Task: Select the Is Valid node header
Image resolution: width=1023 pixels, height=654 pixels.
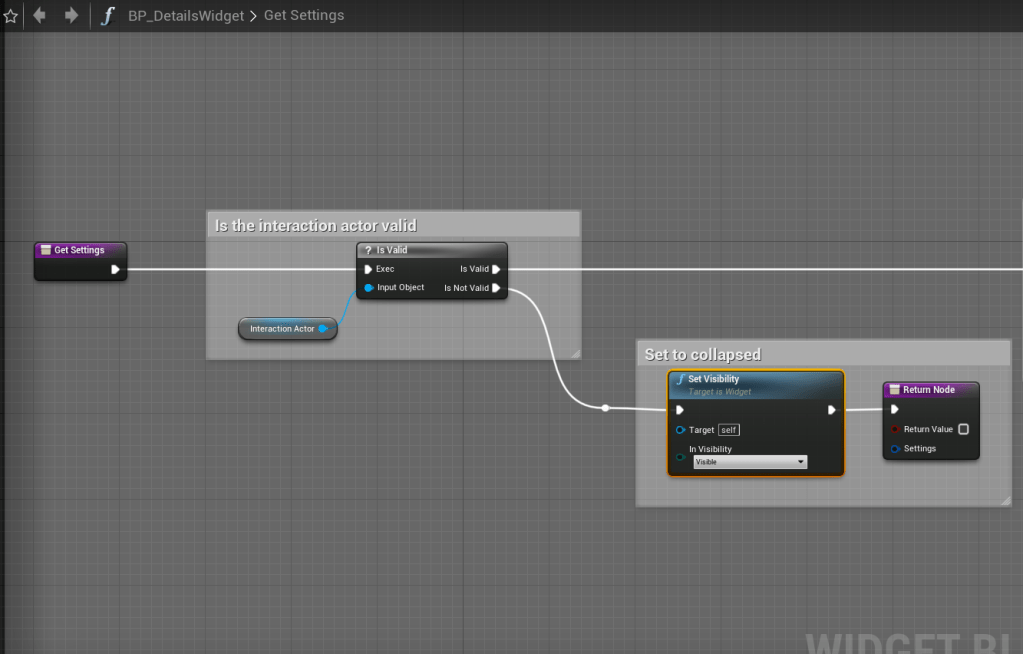Action: click(431, 250)
